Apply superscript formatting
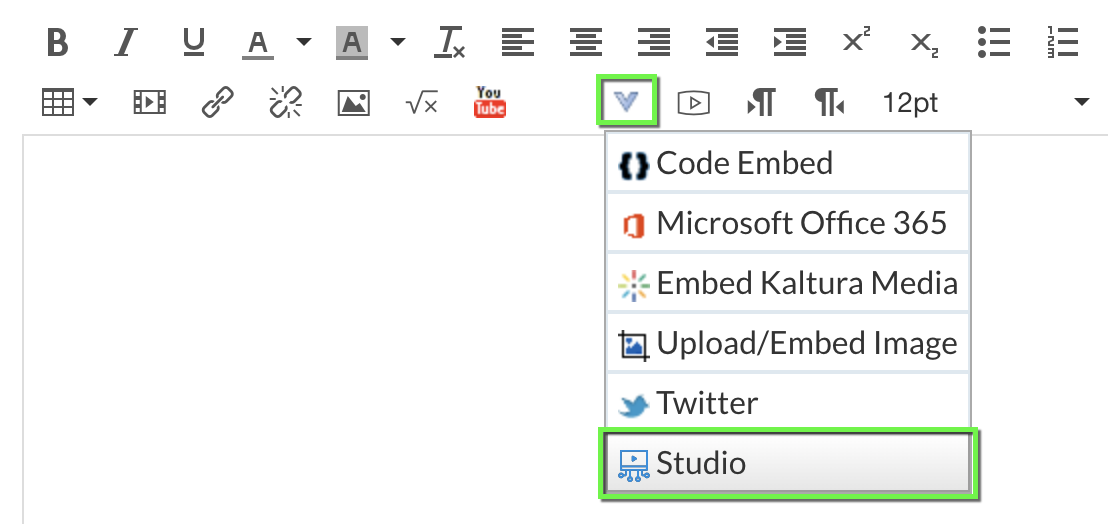Viewport: 1108px width, 524px height. pos(857,41)
